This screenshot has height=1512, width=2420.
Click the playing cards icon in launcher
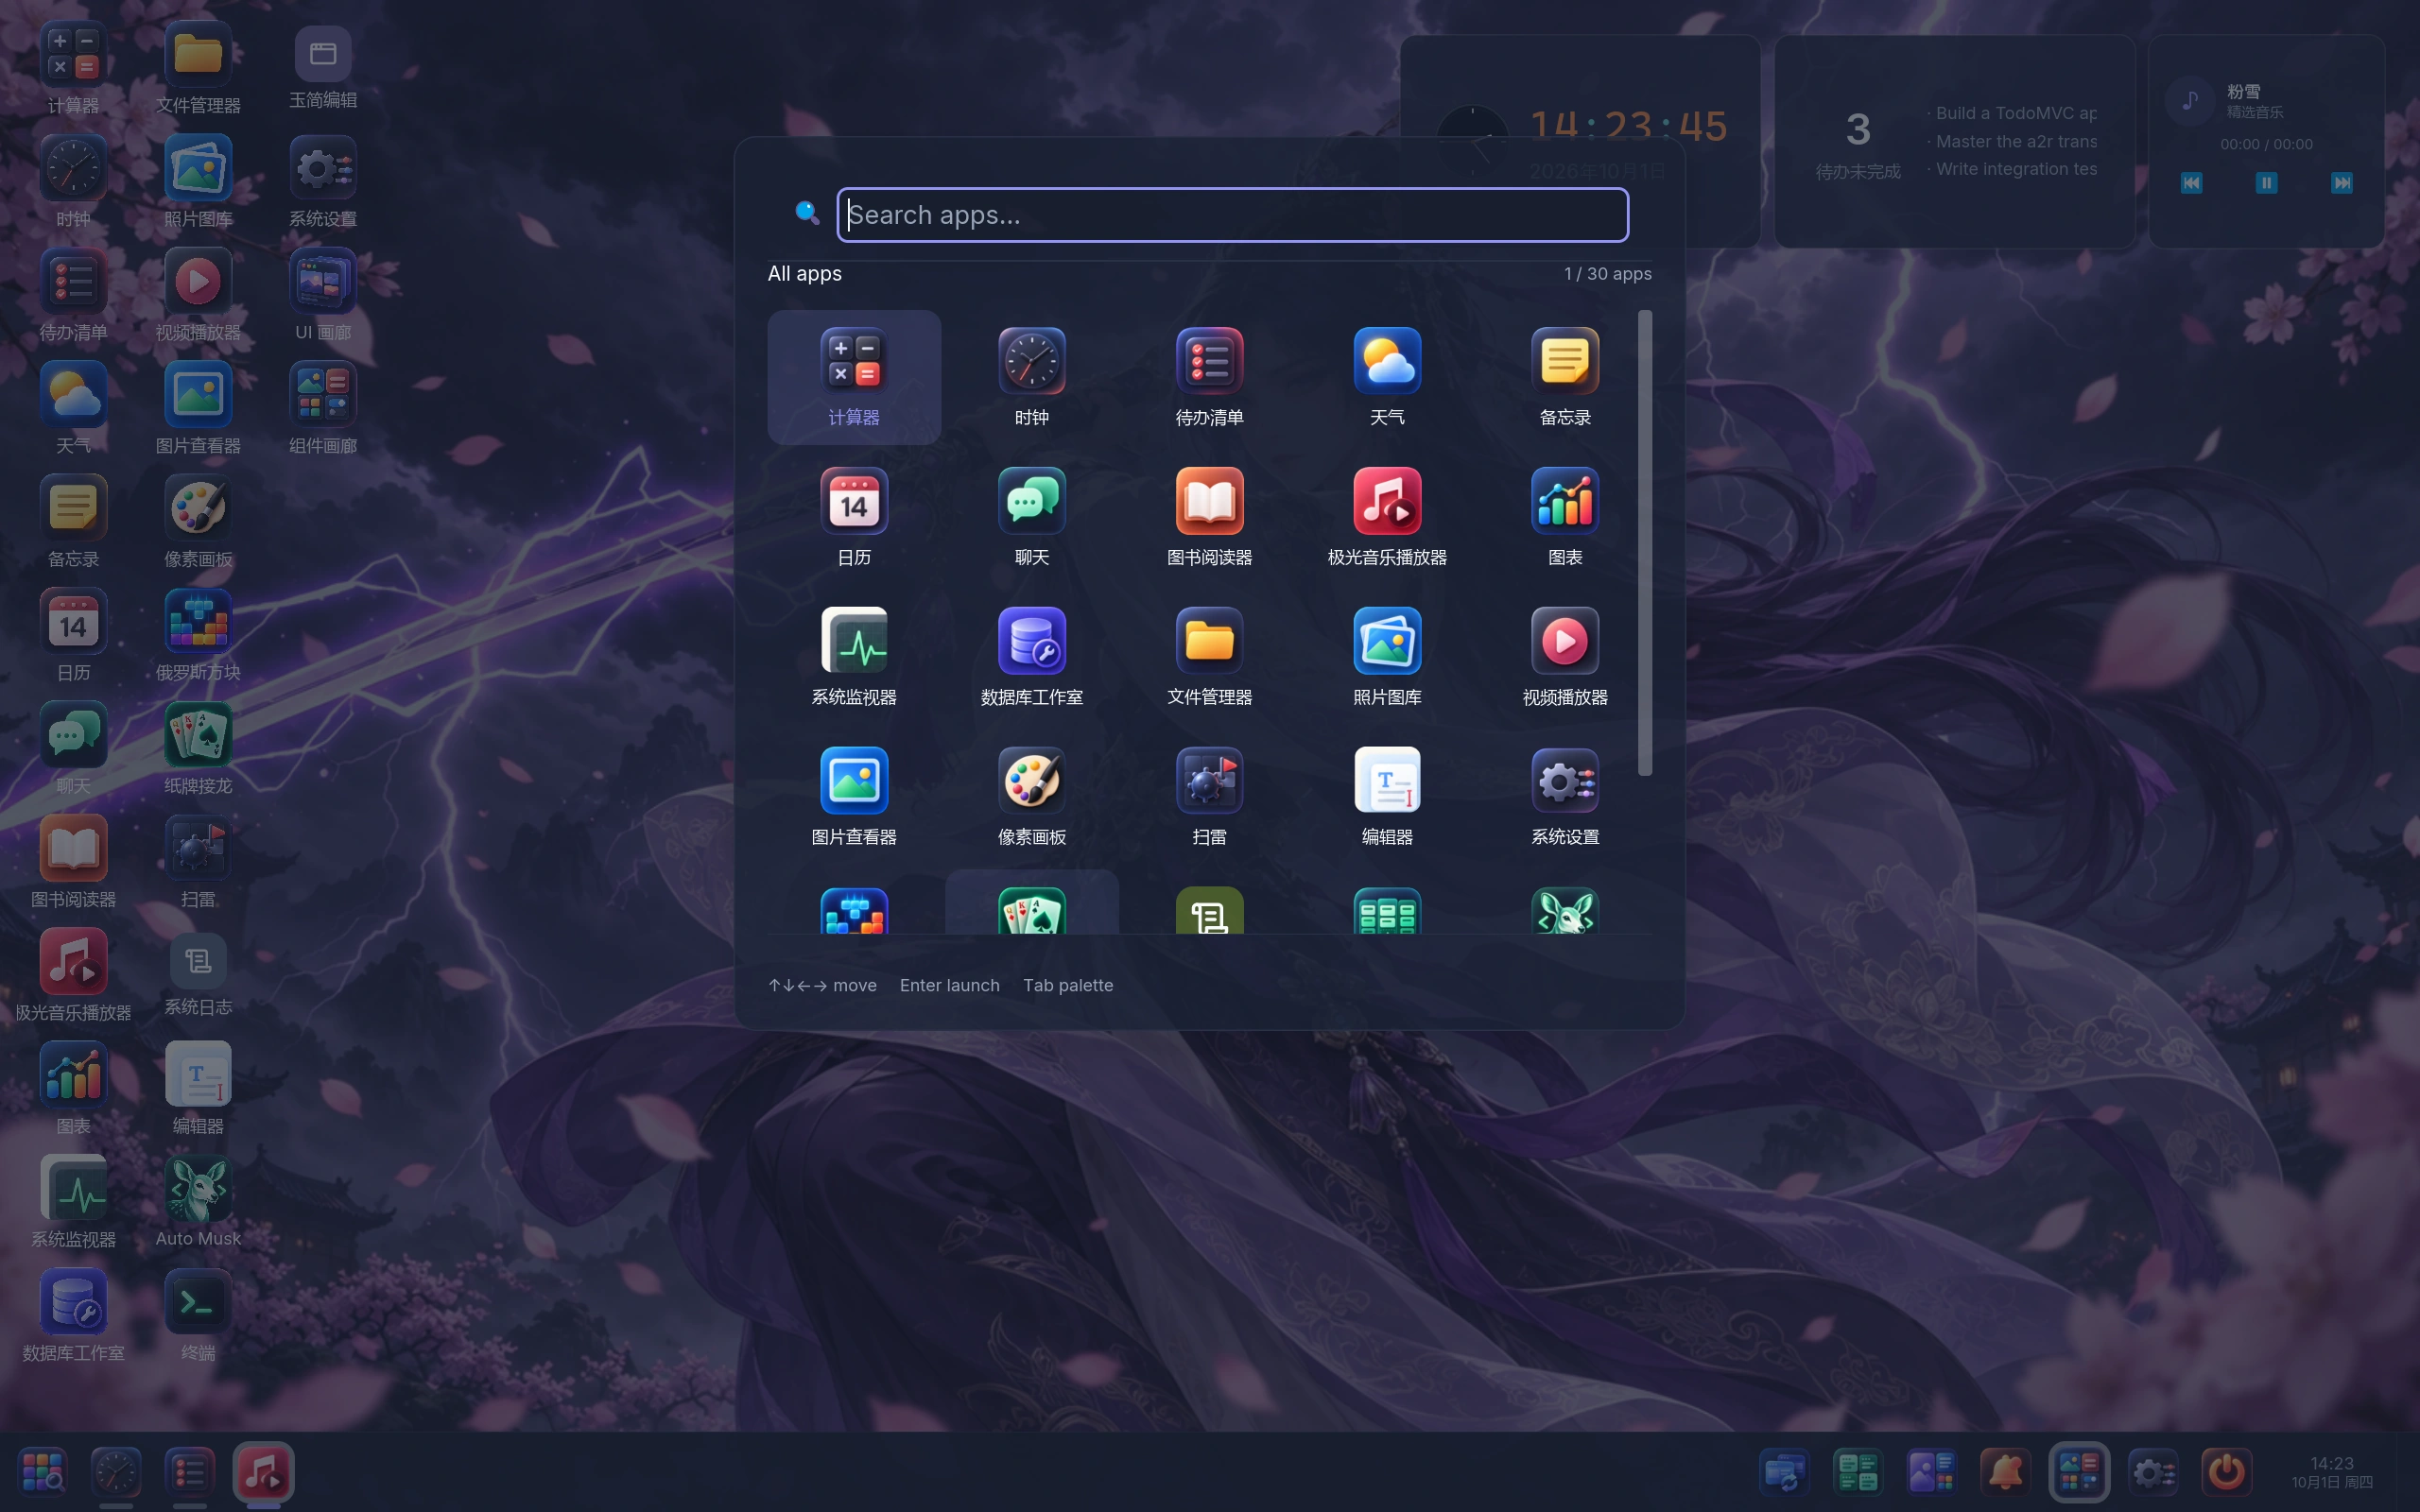click(1031, 911)
